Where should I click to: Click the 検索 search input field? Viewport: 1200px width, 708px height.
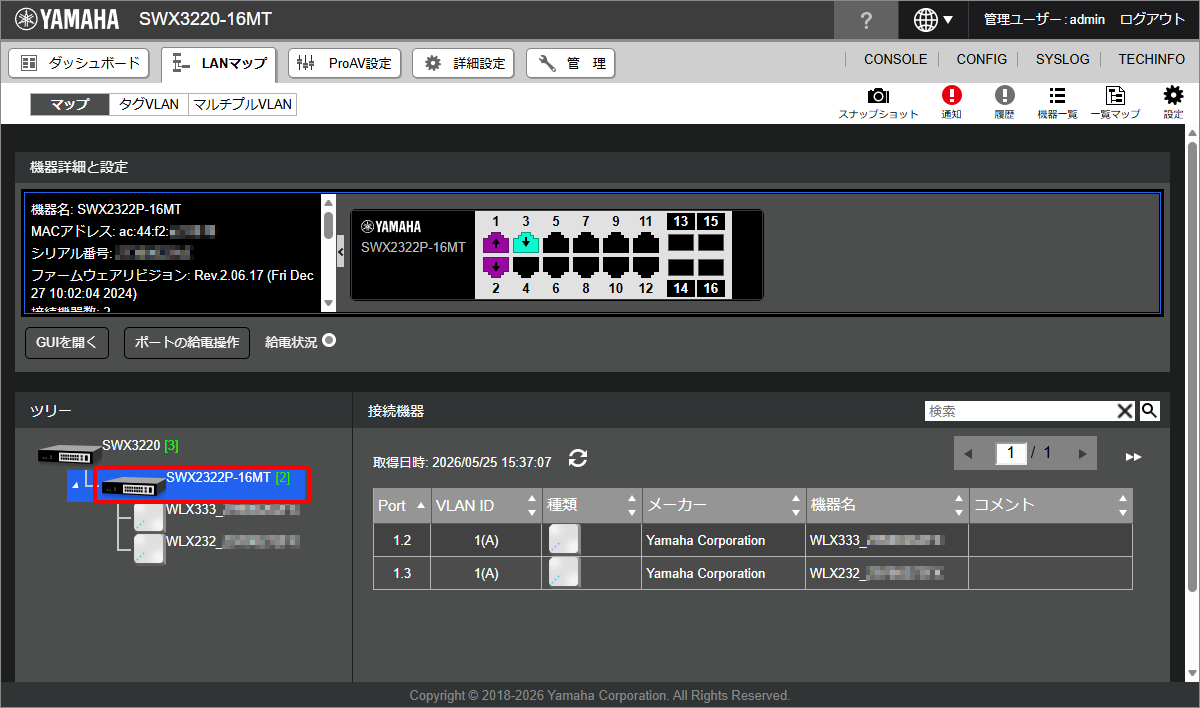(1020, 410)
